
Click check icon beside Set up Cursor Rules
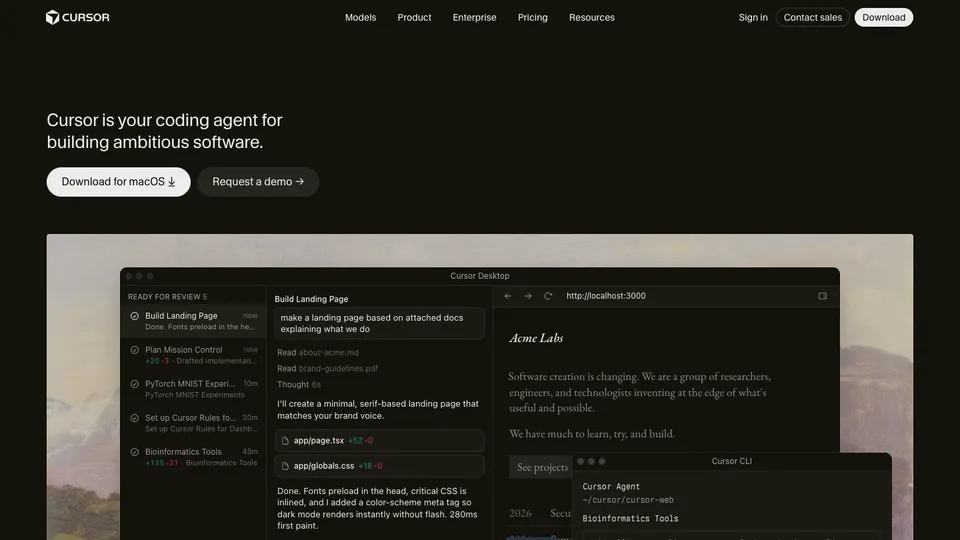(135, 418)
